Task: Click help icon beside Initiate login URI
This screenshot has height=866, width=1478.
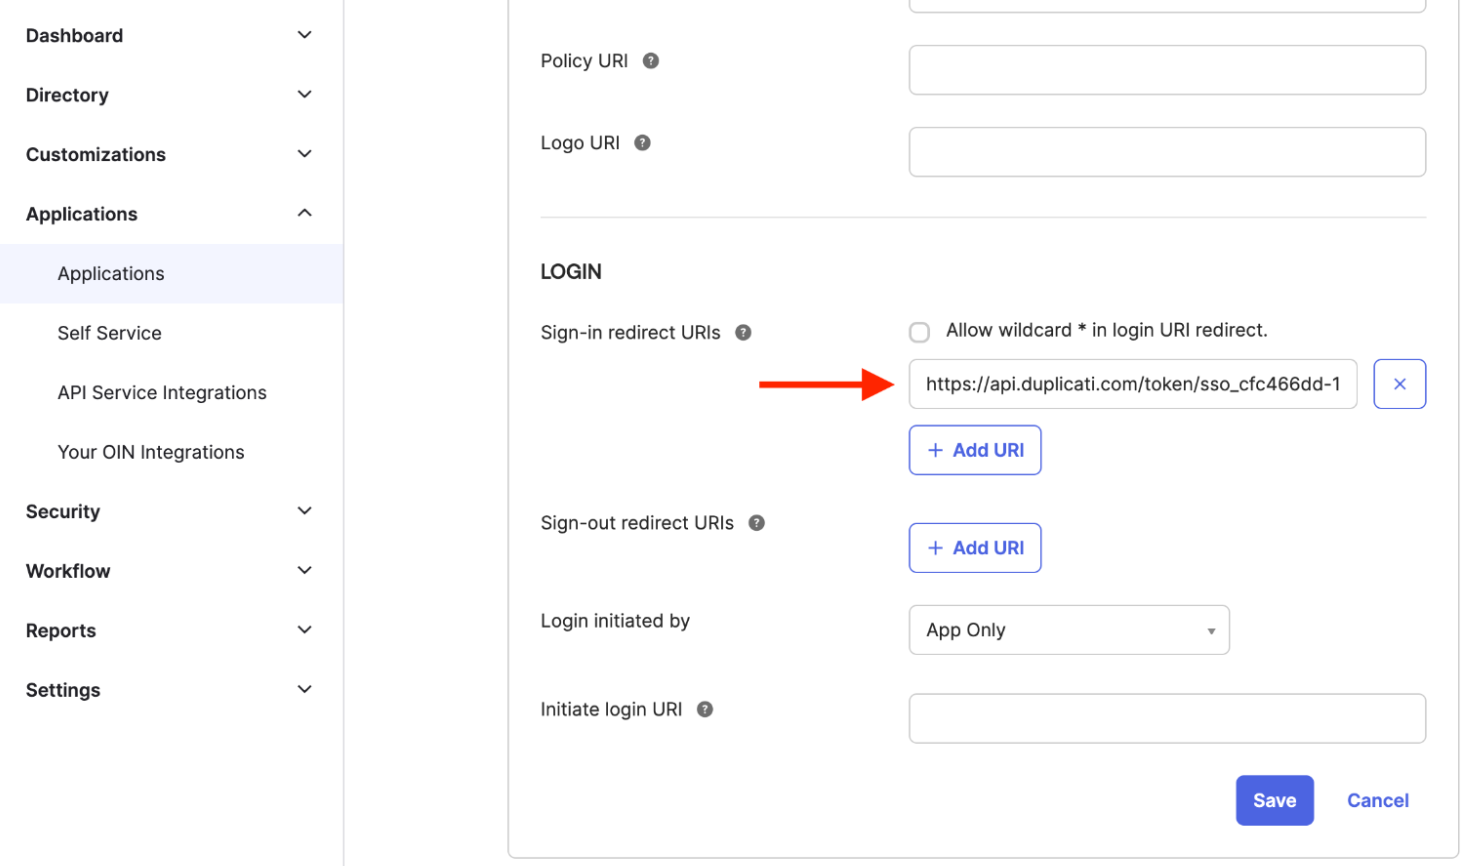Action: coord(705,710)
